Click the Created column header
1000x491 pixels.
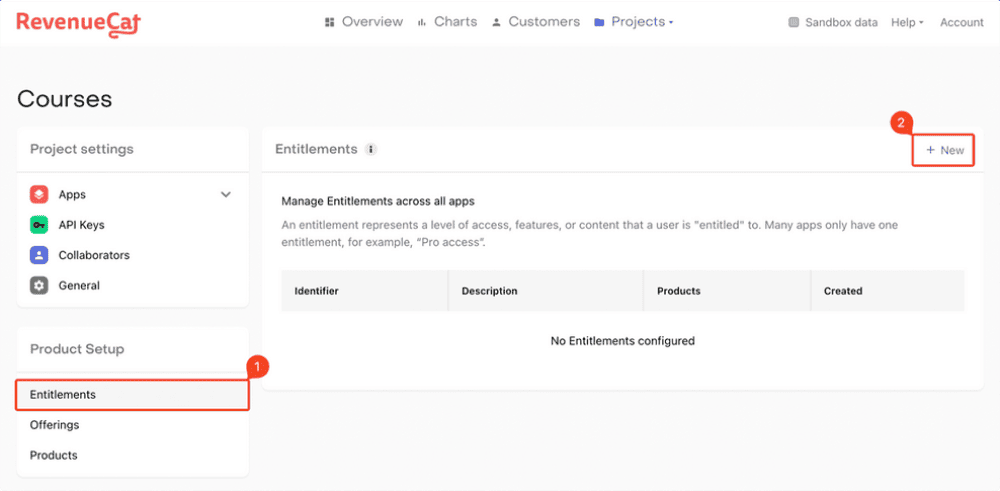point(843,291)
